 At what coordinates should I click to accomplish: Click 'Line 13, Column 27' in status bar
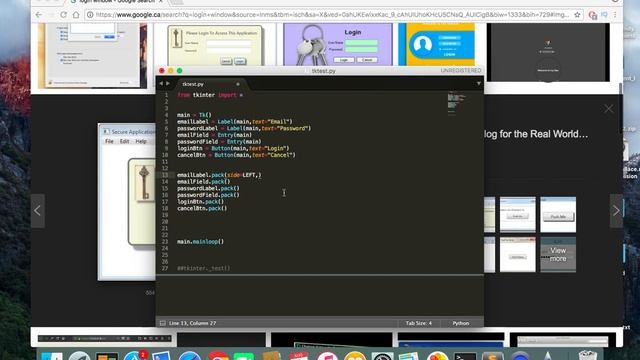point(192,323)
